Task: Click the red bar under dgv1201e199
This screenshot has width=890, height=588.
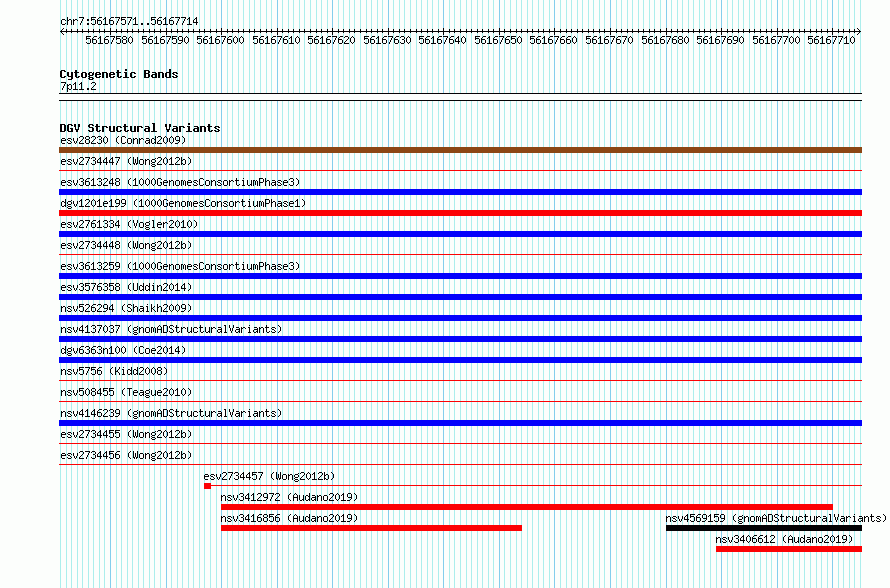Action: [460, 213]
